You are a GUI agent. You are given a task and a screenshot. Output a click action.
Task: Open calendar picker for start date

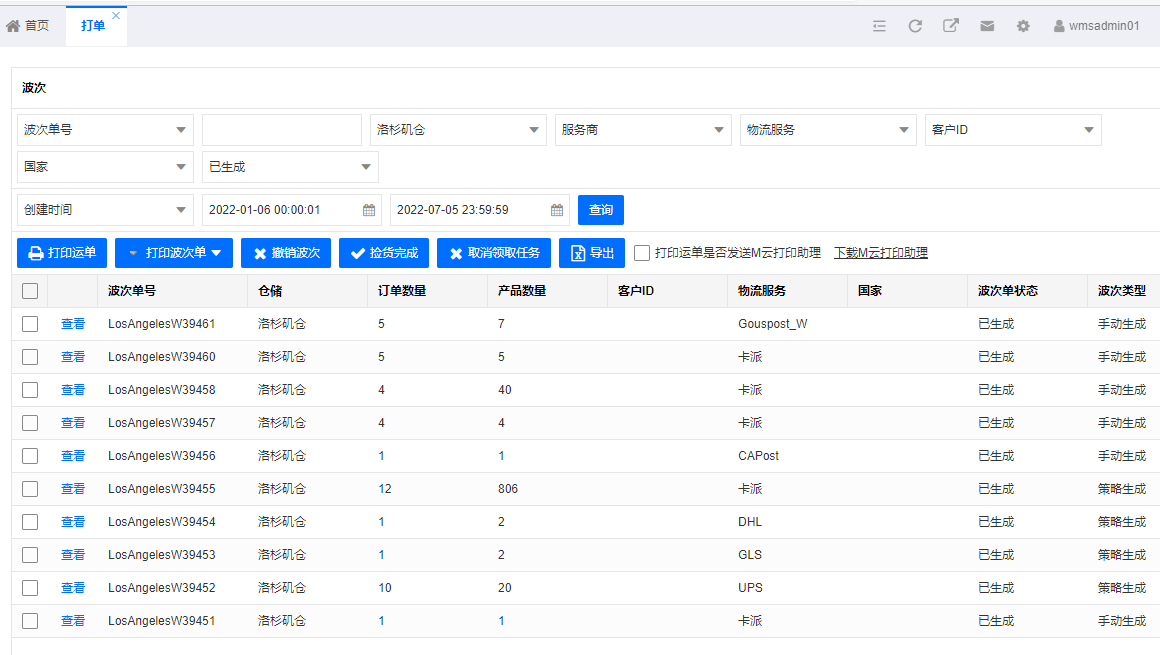[x=369, y=210]
